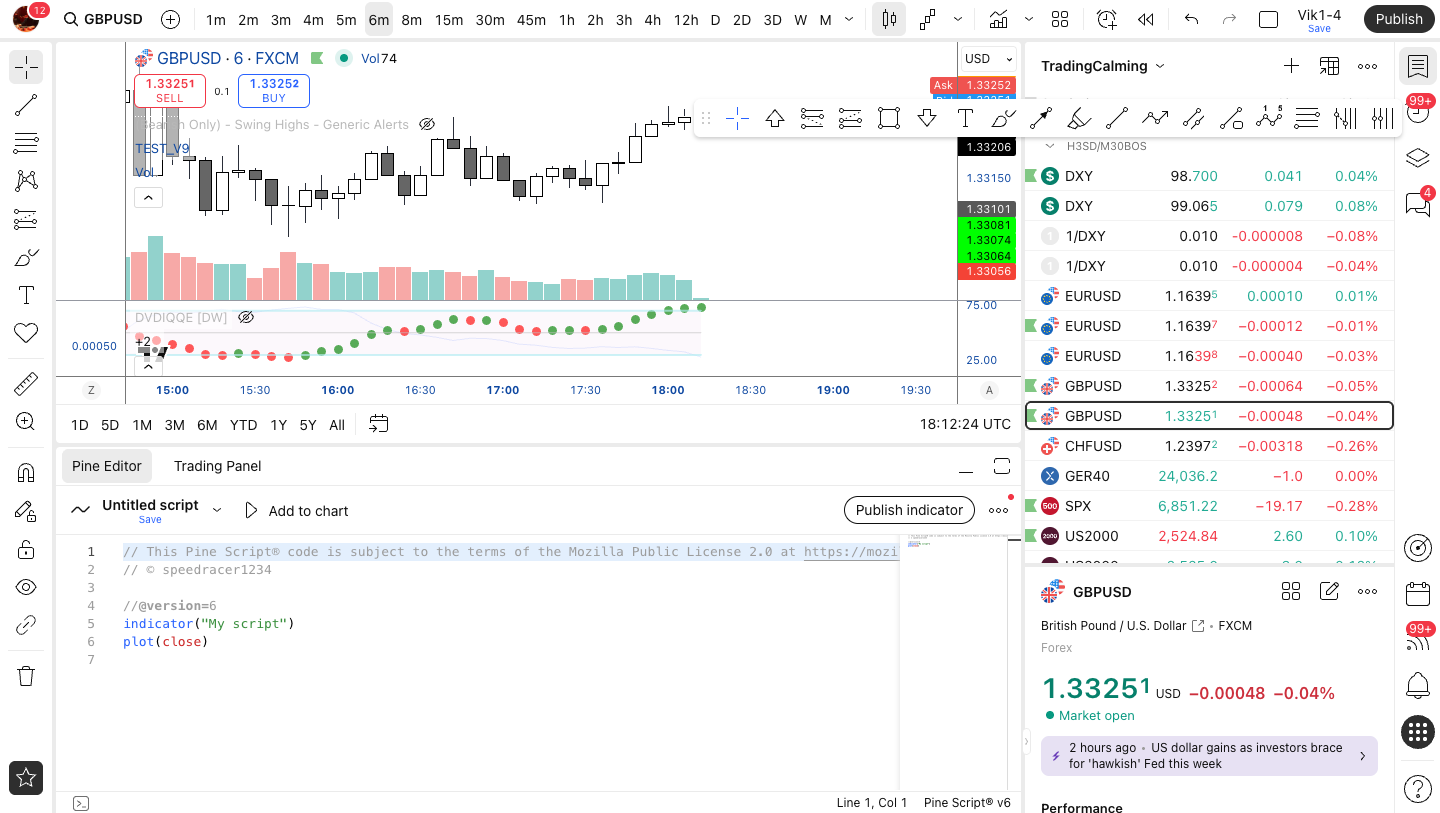Open the alerts panel in right sidebar
The width and height of the screenshot is (1440, 813).
(1417, 112)
